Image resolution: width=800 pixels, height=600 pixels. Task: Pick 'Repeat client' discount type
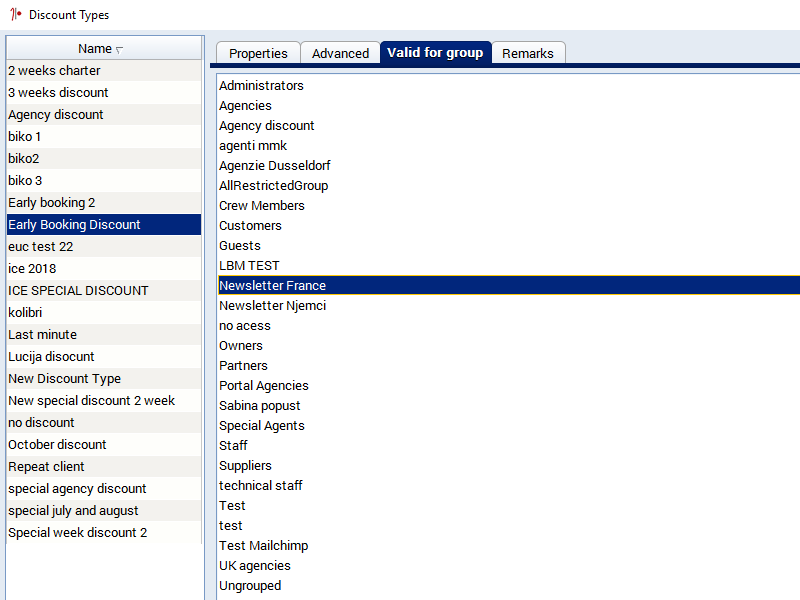(46, 467)
